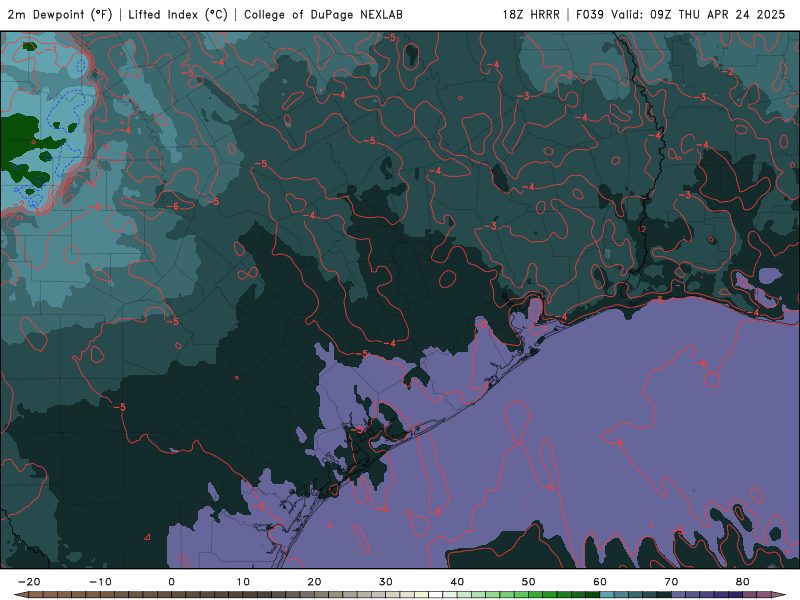Click the '18Z HRRR' model run label
The width and height of the screenshot is (800, 600).
(x=531, y=14)
